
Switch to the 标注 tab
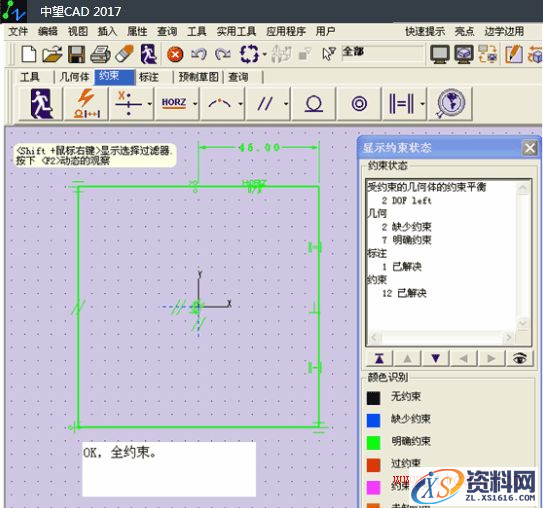[x=149, y=77]
